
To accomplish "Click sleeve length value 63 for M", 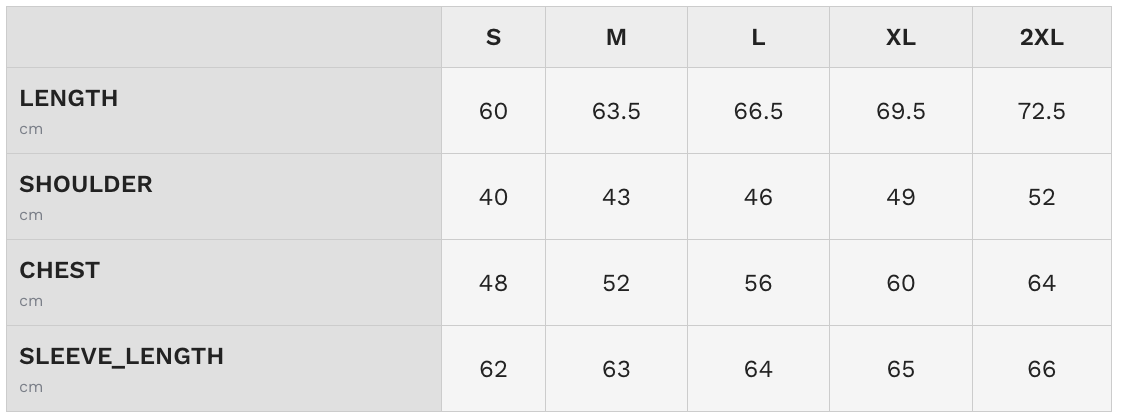I will click(616, 369).
